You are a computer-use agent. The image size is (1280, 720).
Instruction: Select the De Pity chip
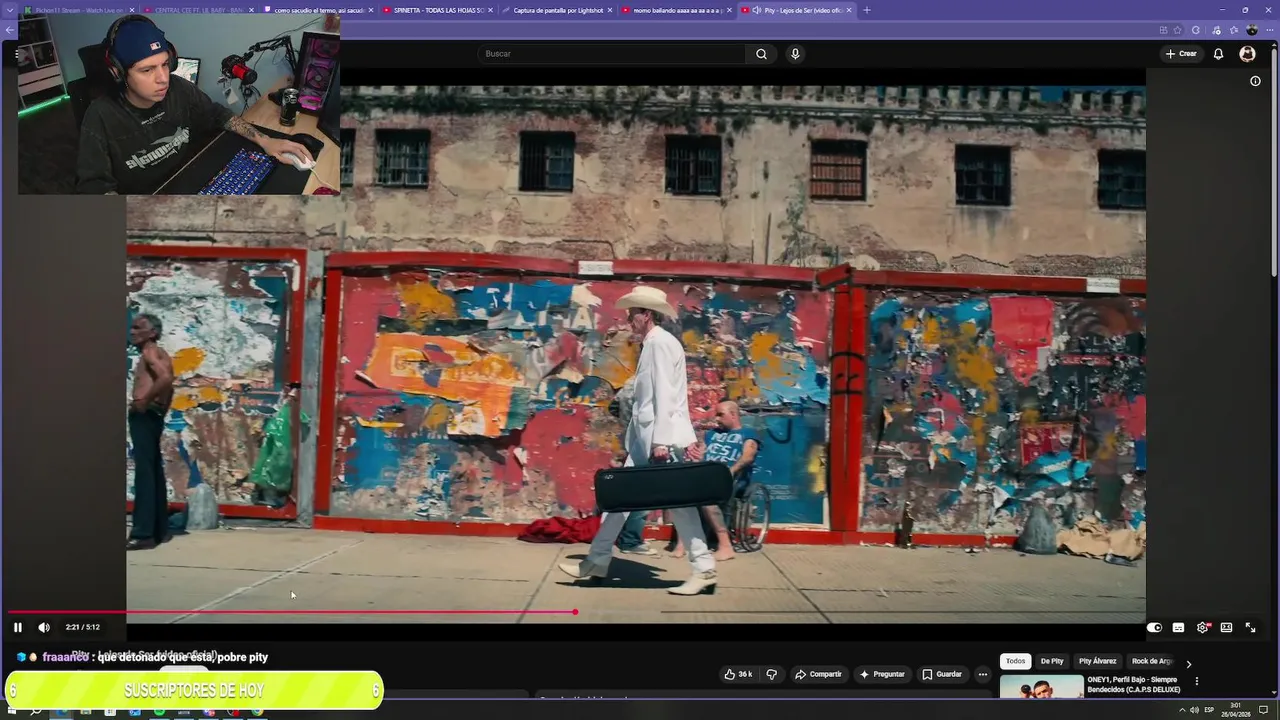click(x=1052, y=661)
